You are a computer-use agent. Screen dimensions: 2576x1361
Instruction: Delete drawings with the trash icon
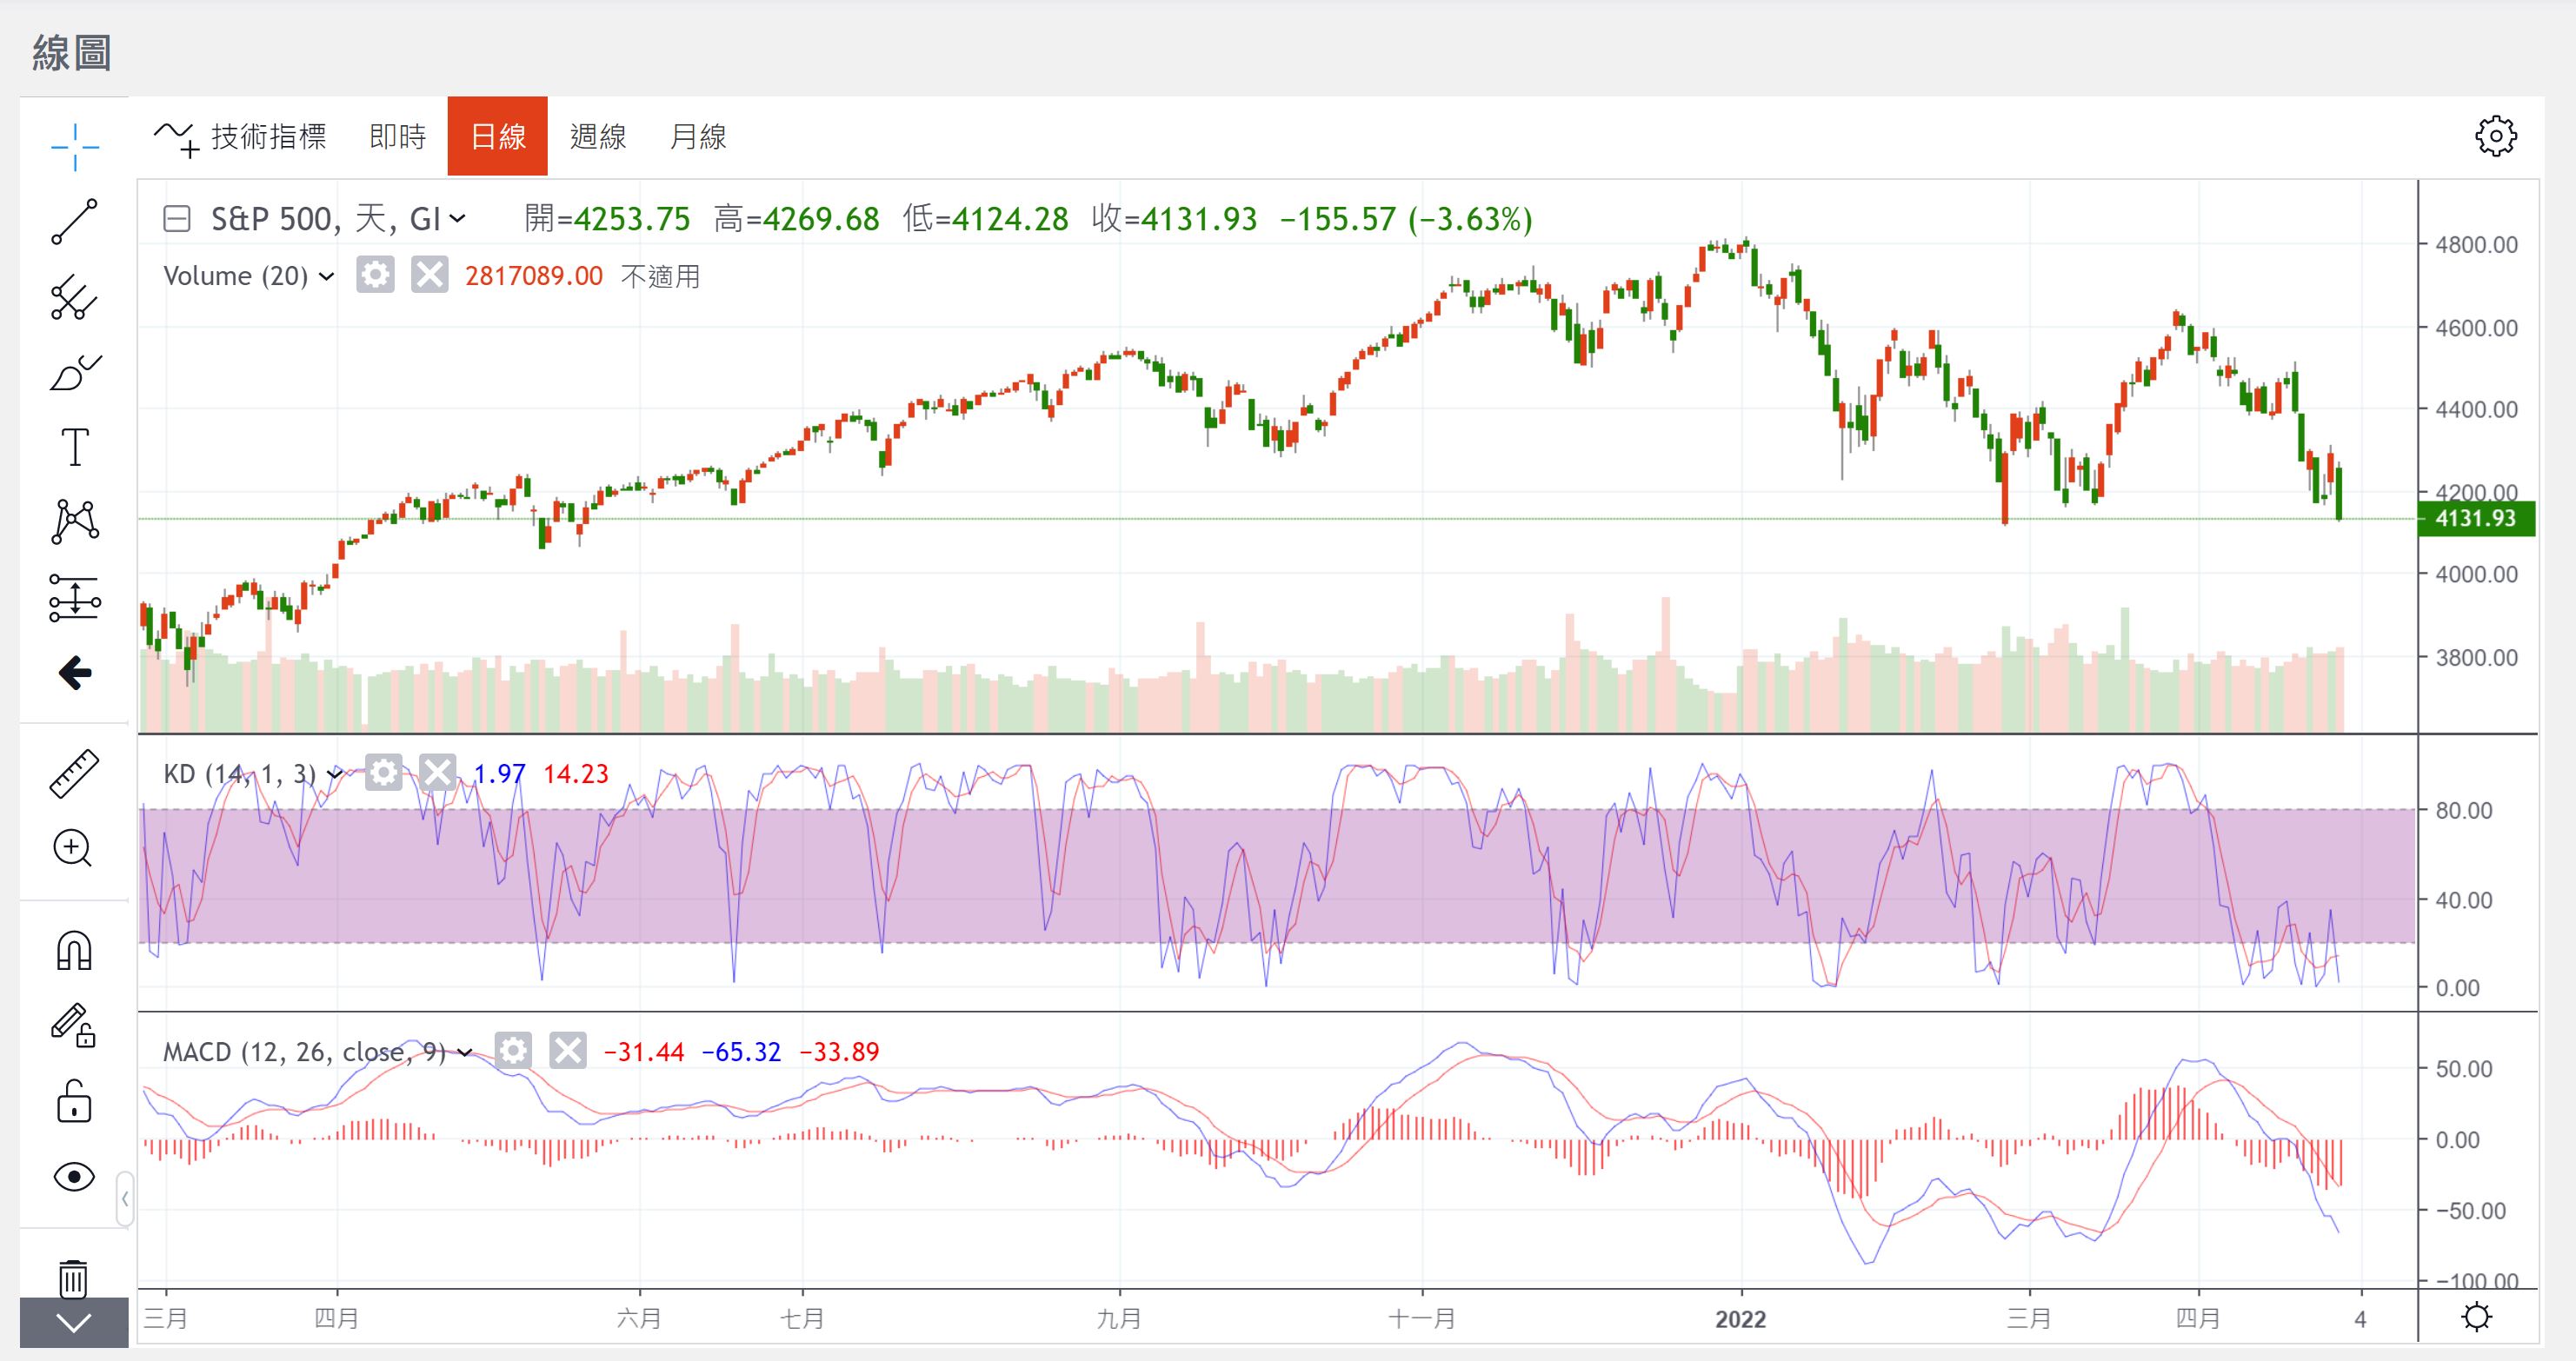[x=74, y=1277]
